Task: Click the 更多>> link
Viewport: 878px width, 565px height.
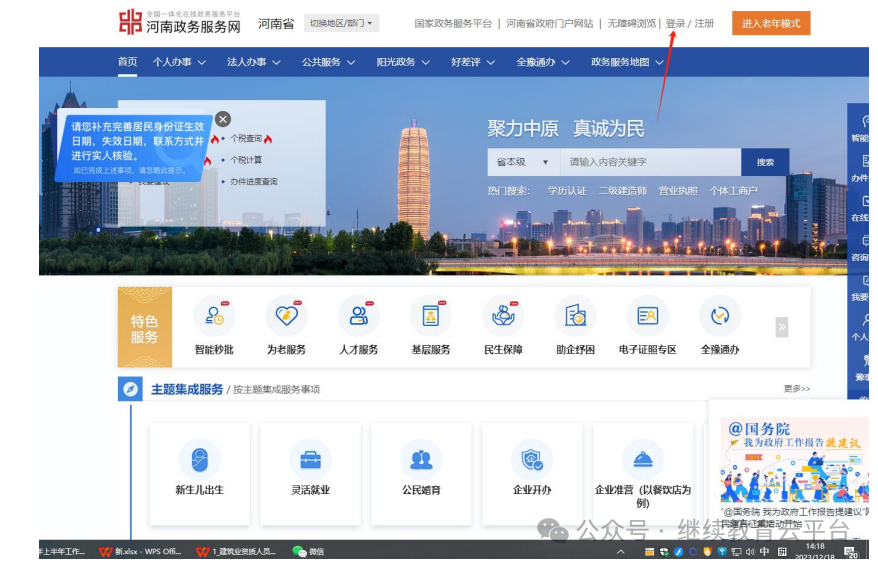Action: point(797,389)
